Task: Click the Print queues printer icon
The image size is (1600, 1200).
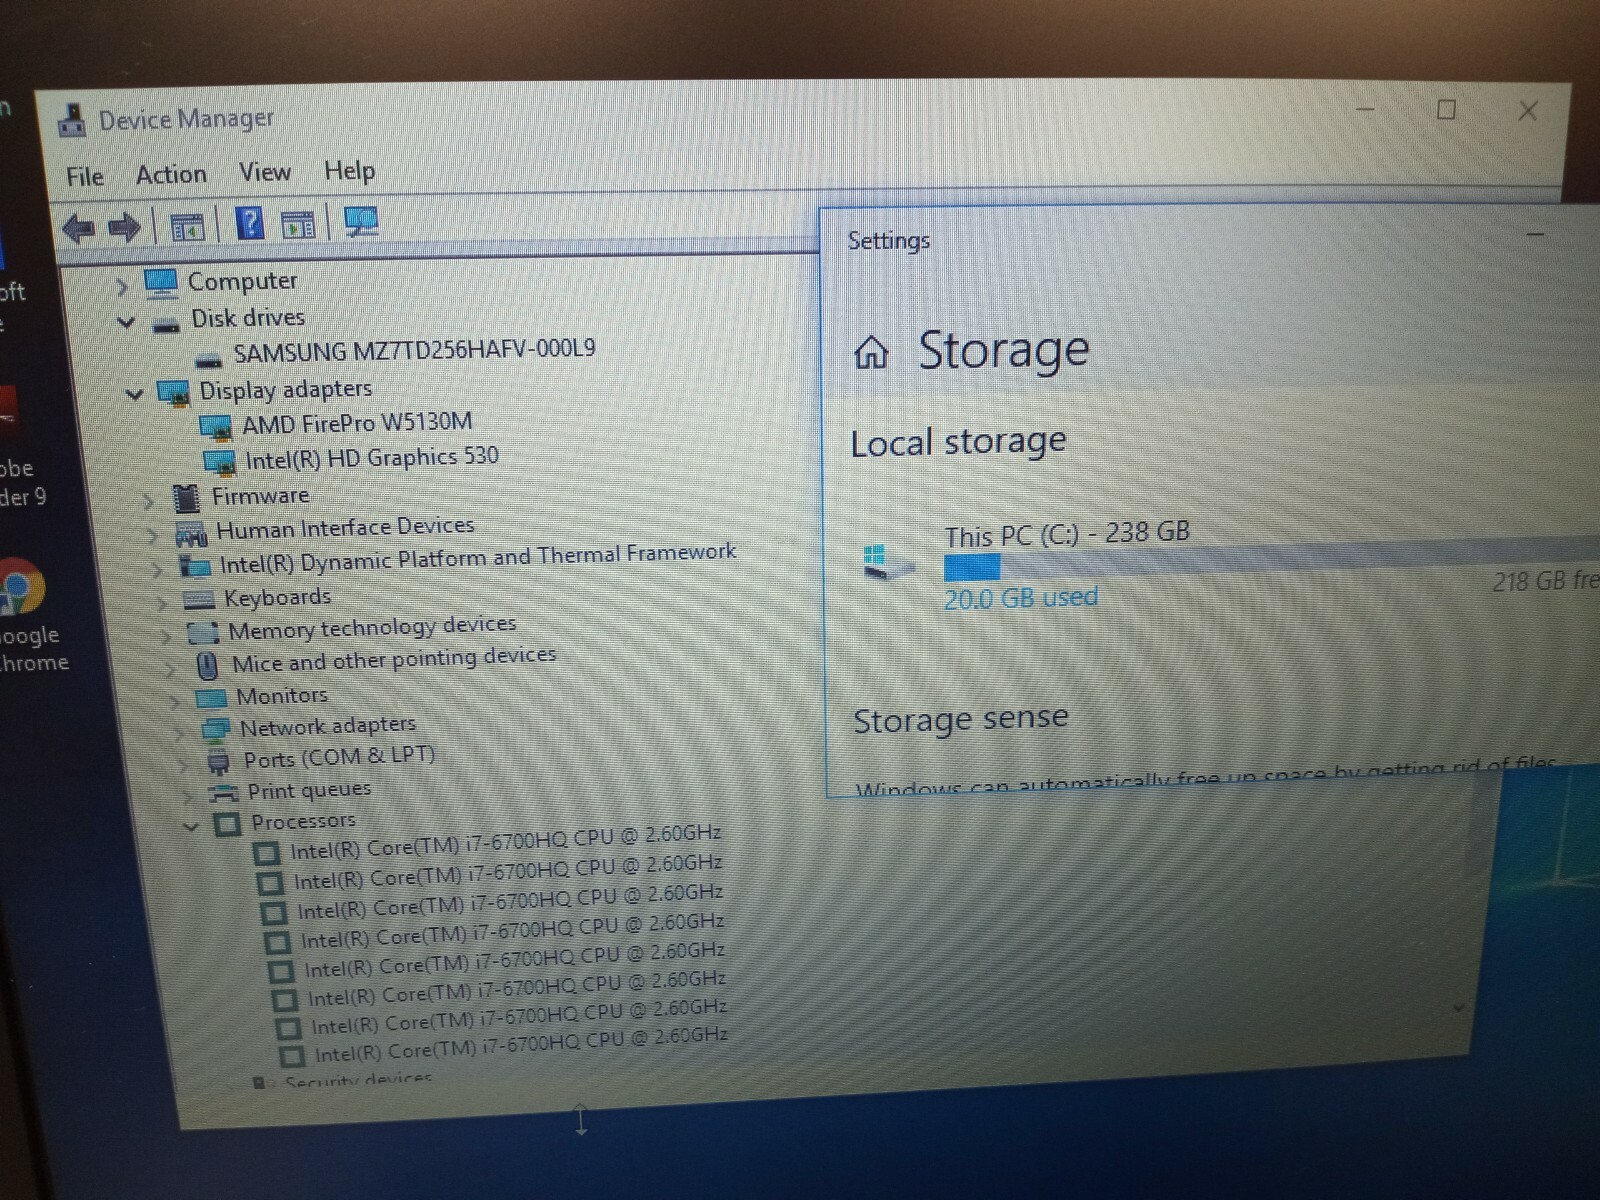Action: point(223,794)
